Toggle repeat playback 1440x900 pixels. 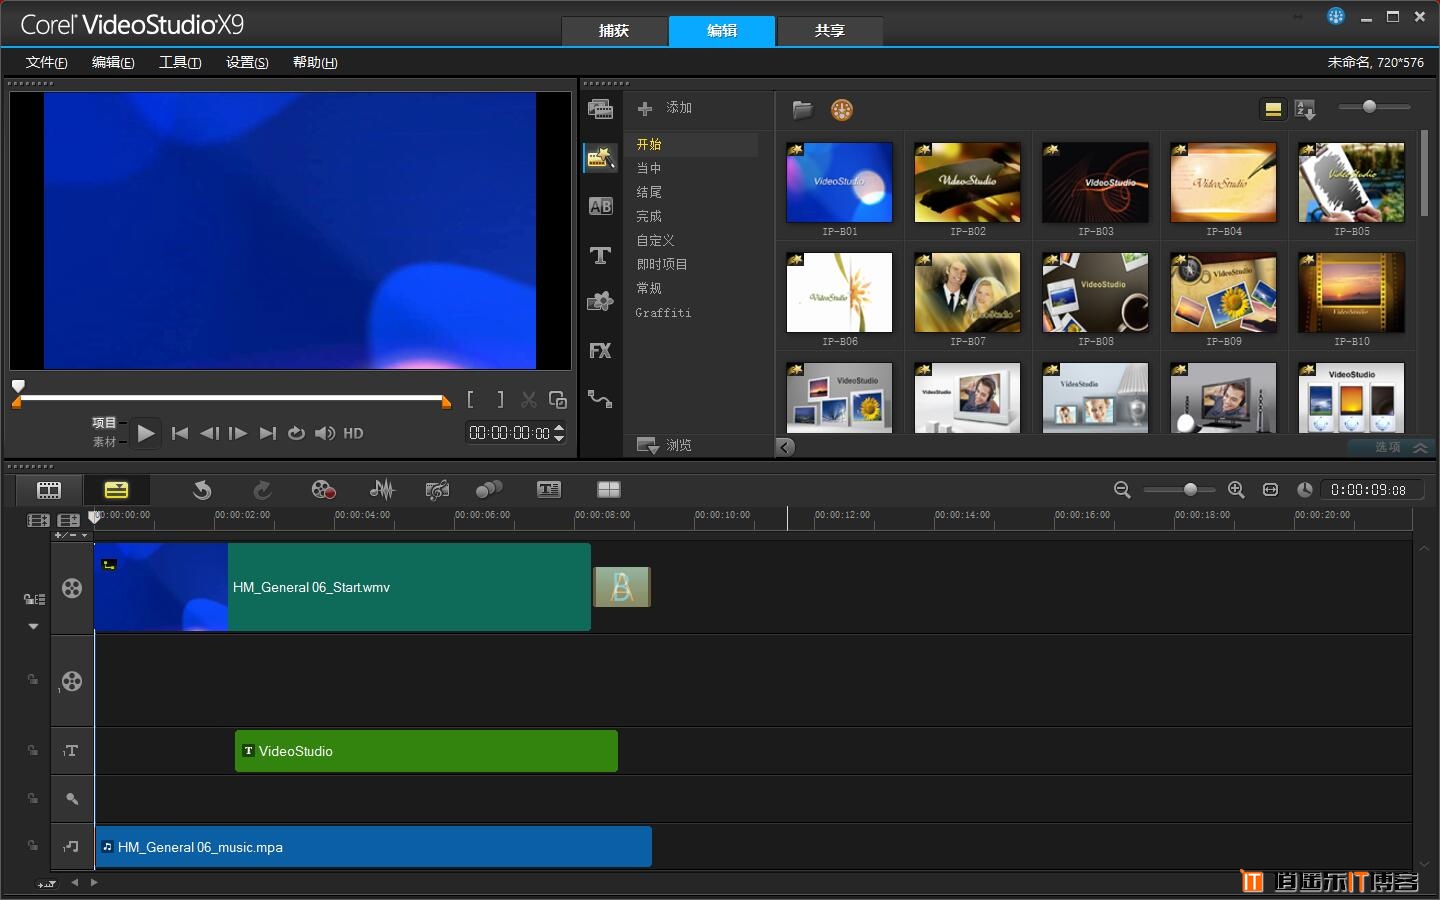click(x=296, y=433)
